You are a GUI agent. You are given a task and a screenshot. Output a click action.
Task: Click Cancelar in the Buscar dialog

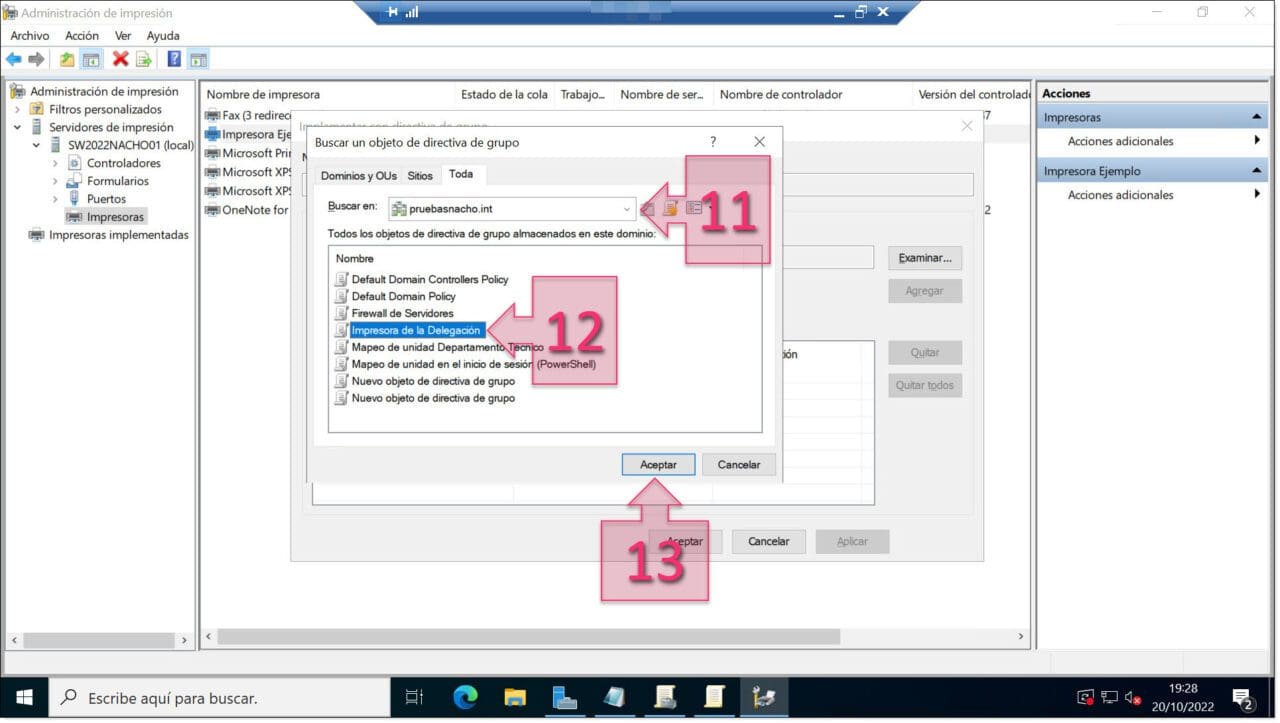point(739,464)
